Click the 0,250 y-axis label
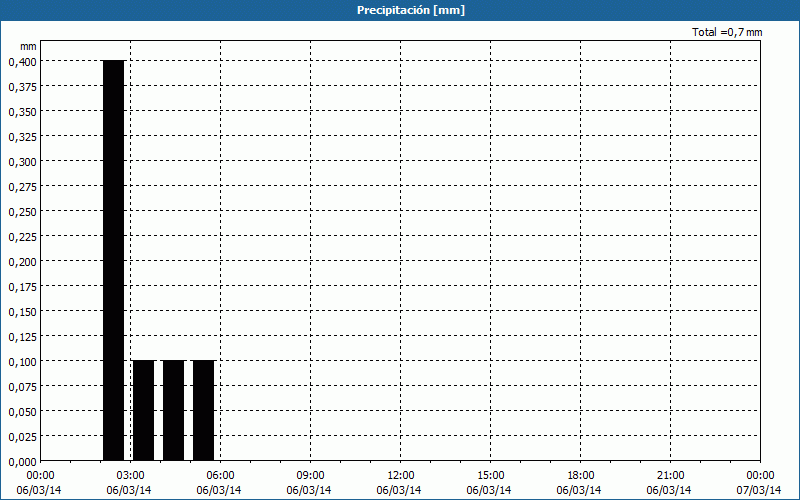The image size is (800, 500). click(x=22, y=212)
